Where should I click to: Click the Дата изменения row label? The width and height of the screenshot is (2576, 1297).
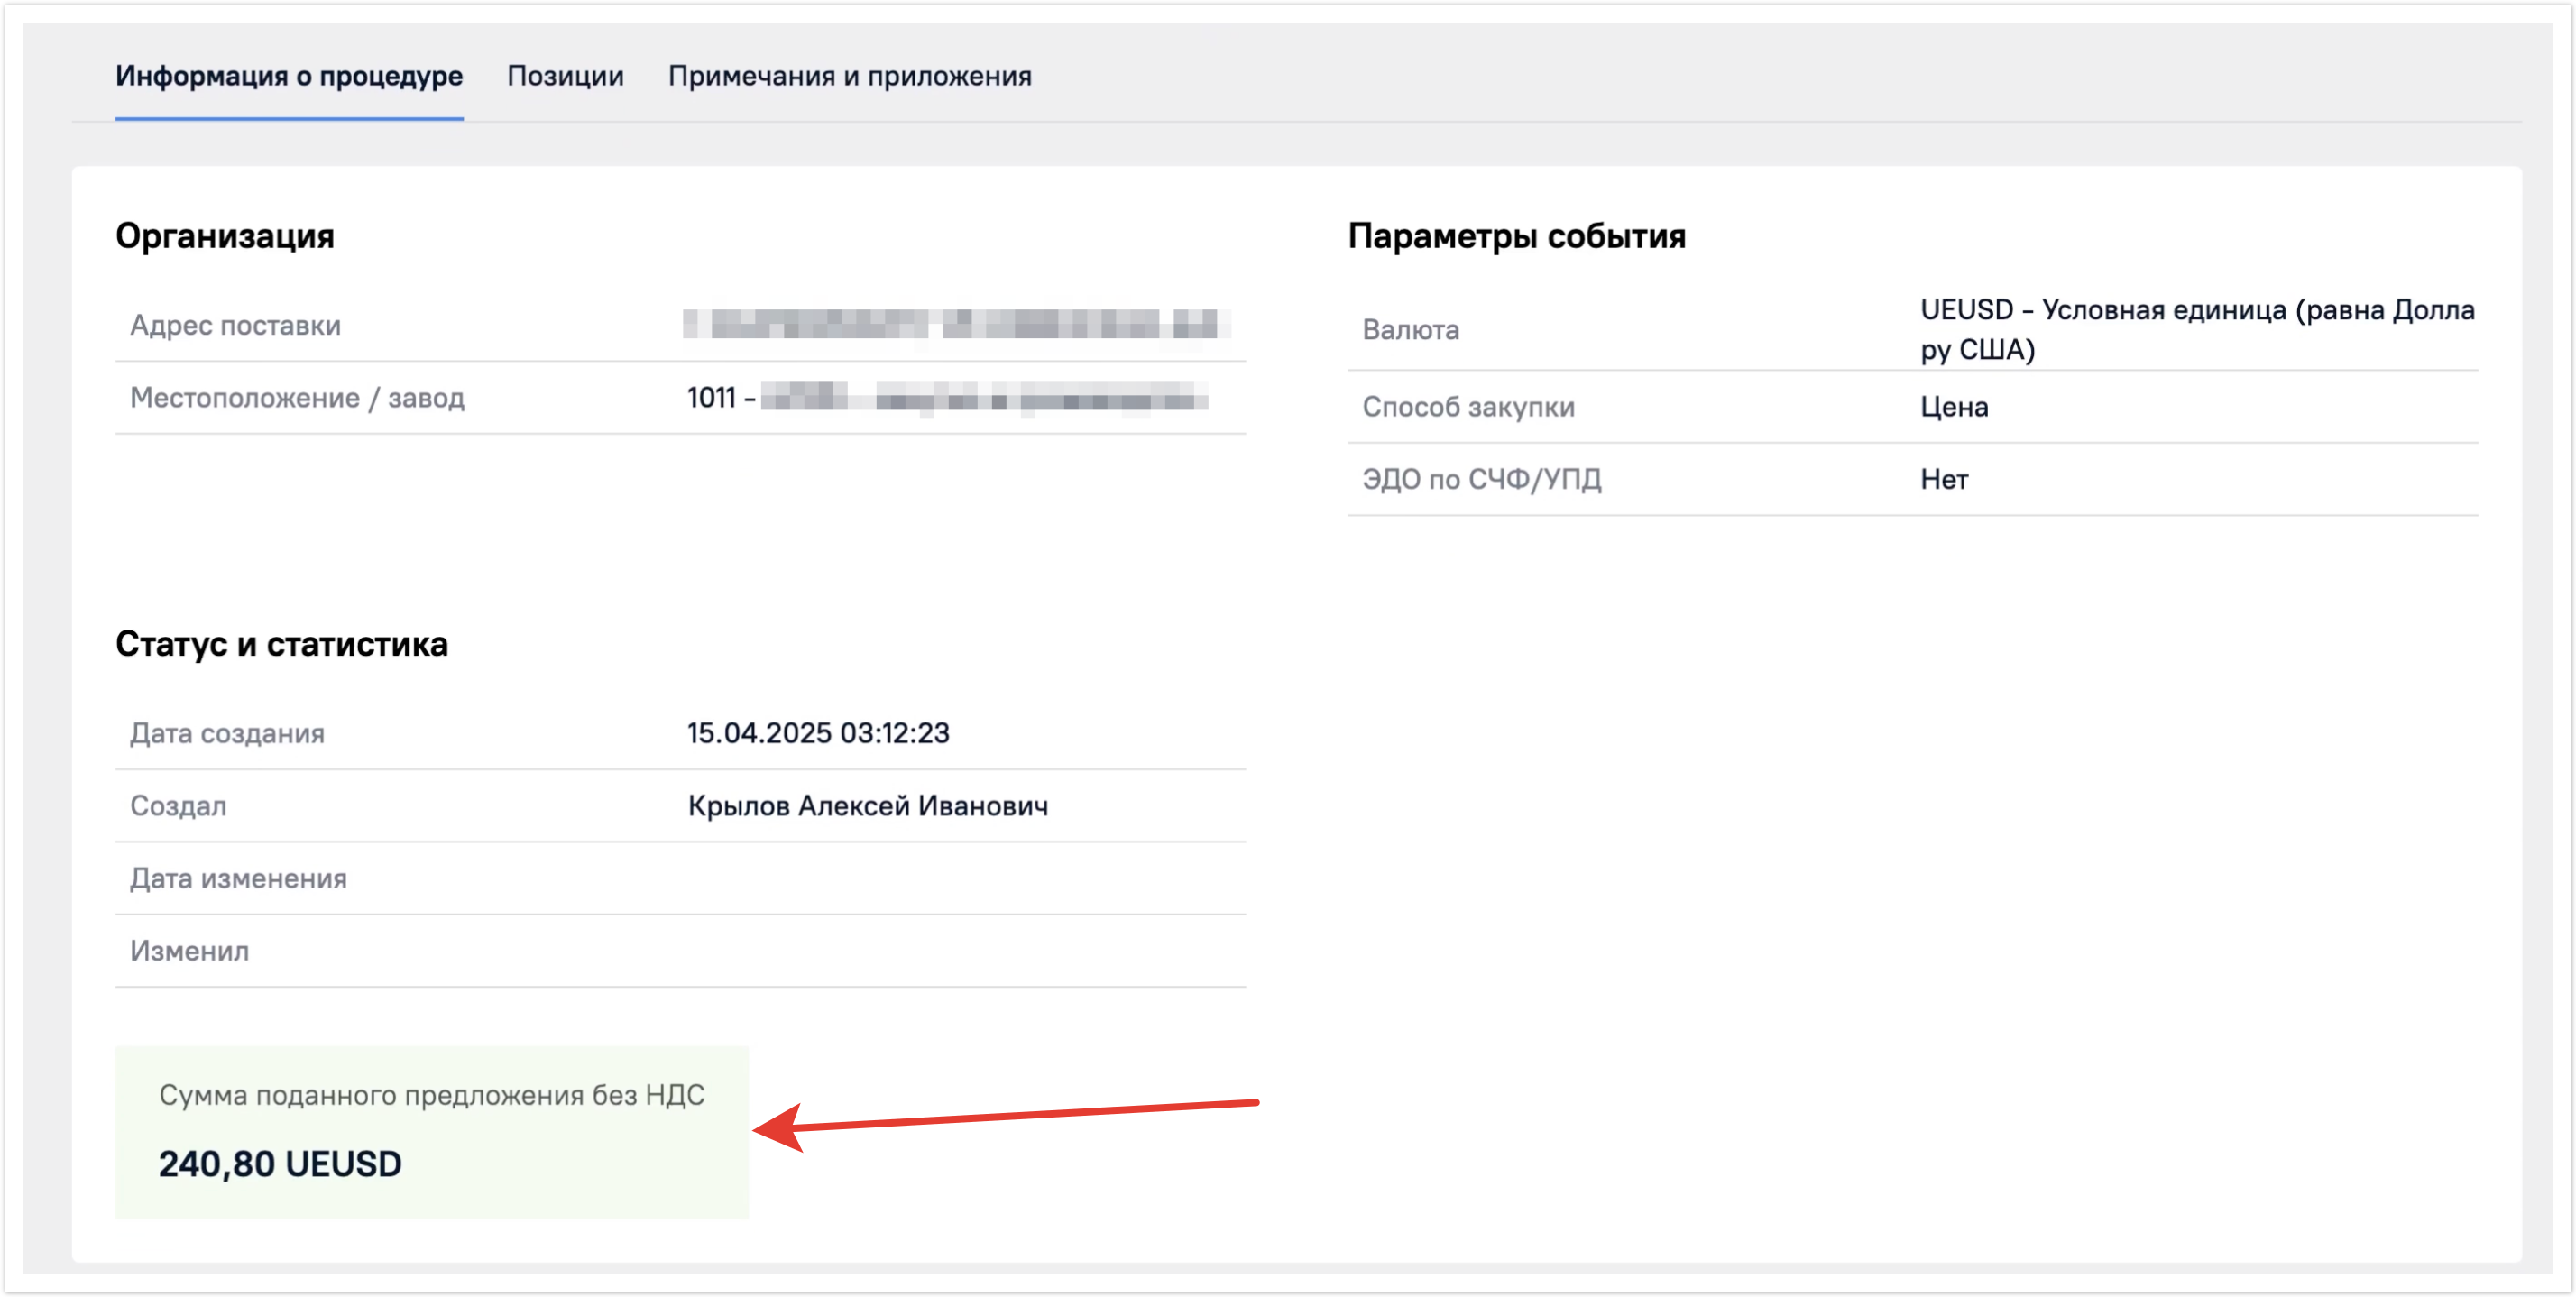238,879
